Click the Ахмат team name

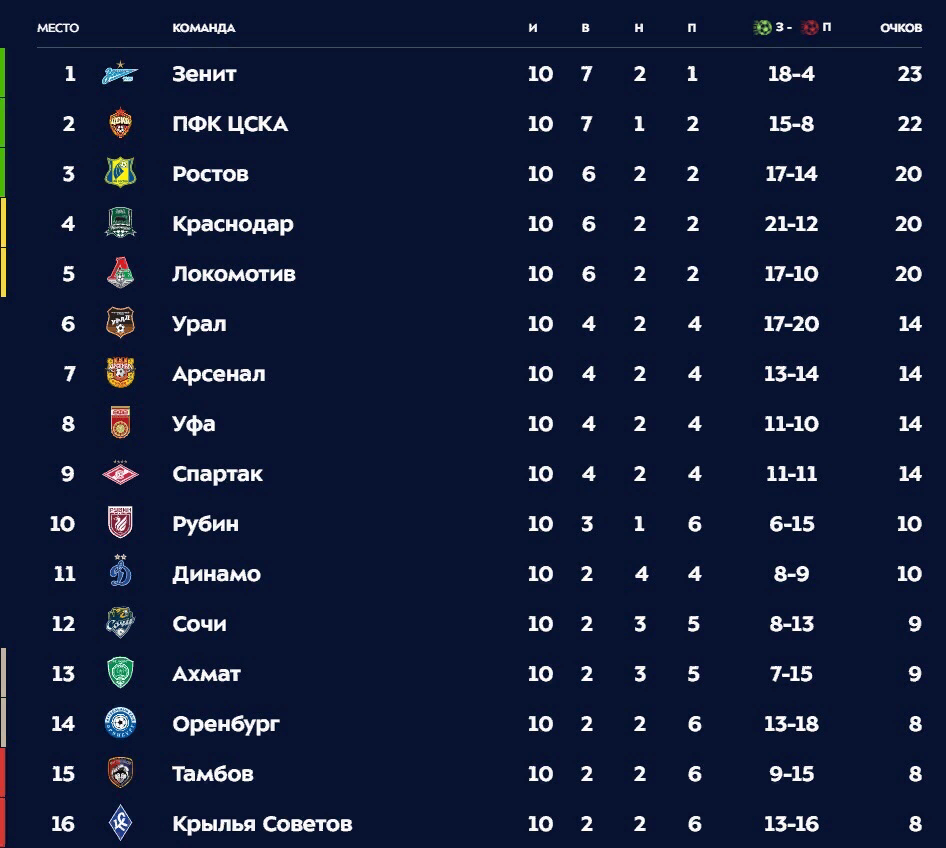[206, 673]
